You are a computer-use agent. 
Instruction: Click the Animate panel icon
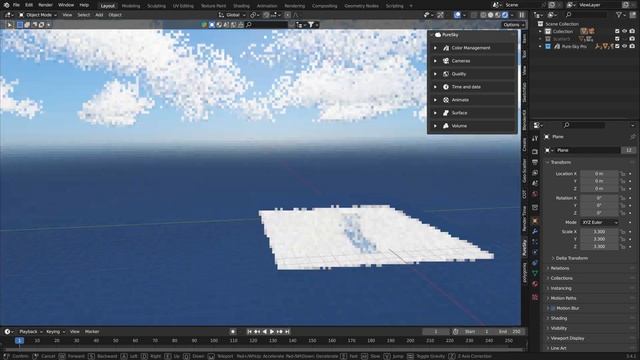click(x=446, y=100)
